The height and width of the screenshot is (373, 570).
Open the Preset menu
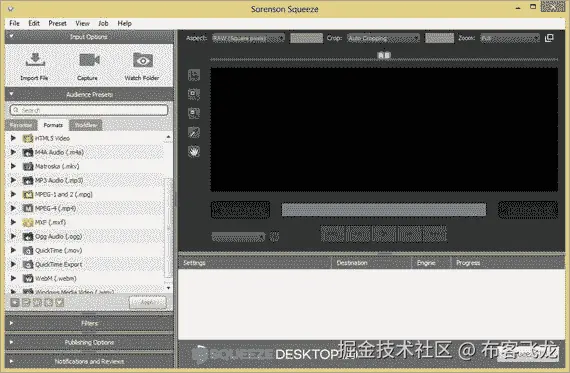(x=57, y=23)
